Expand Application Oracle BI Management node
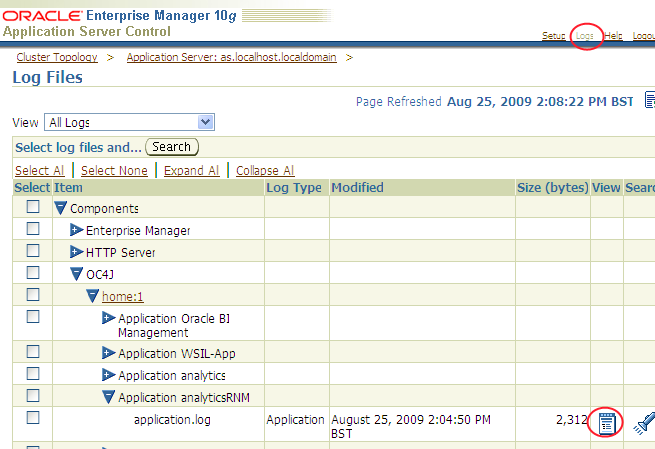 click(x=109, y=318)
